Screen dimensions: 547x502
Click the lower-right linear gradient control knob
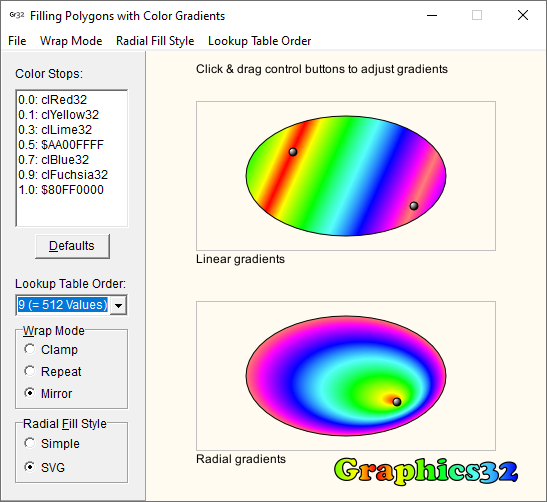(414, 206)
